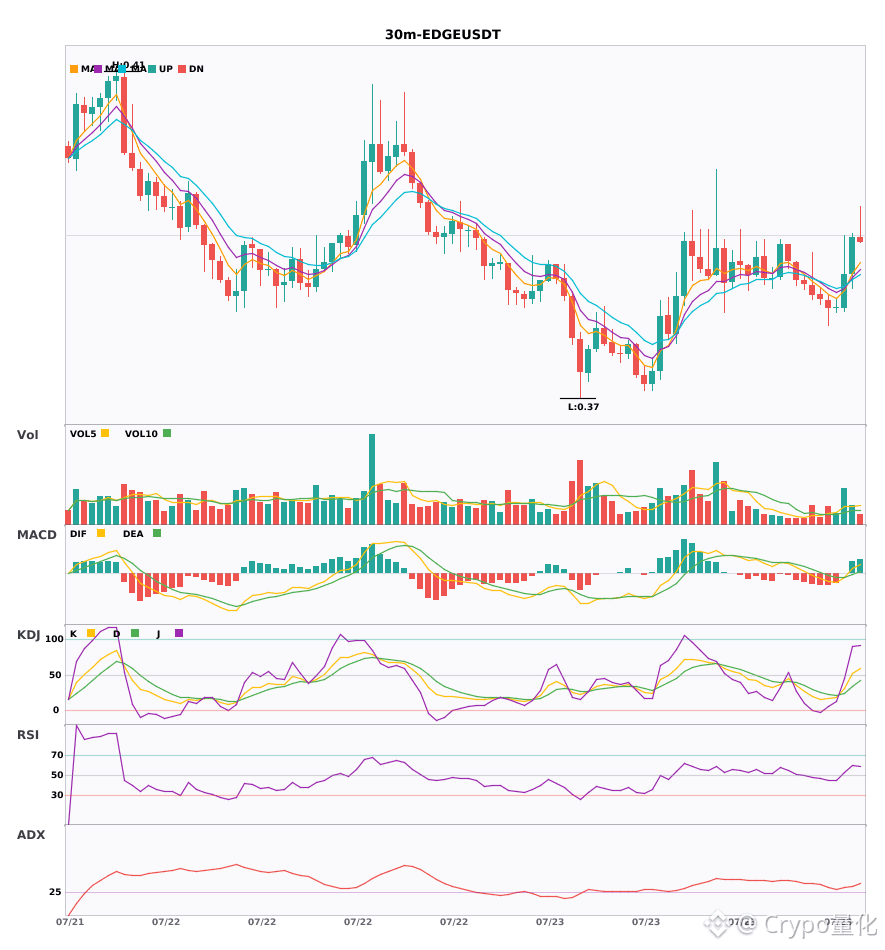This screenshot has width=885, height=950.
Task: Toggle the yellow VOL5 swatch
Action: pos(105,433)
